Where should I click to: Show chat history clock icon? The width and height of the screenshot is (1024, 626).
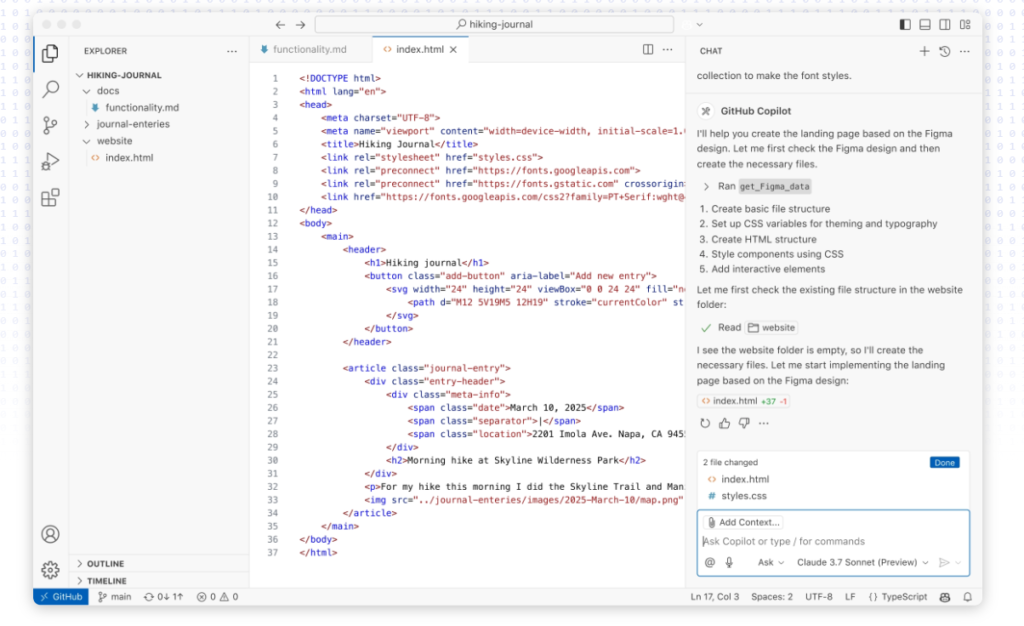(944, 51)
